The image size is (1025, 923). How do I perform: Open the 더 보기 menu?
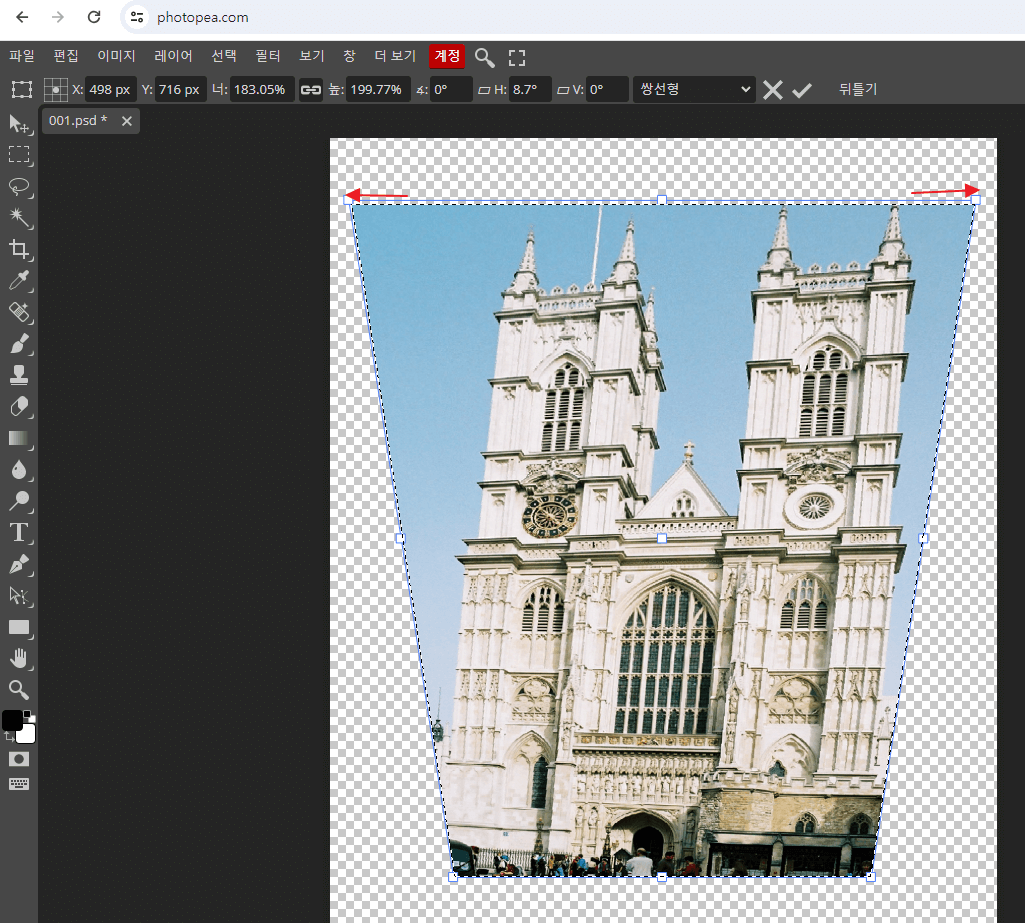[395, 56]
